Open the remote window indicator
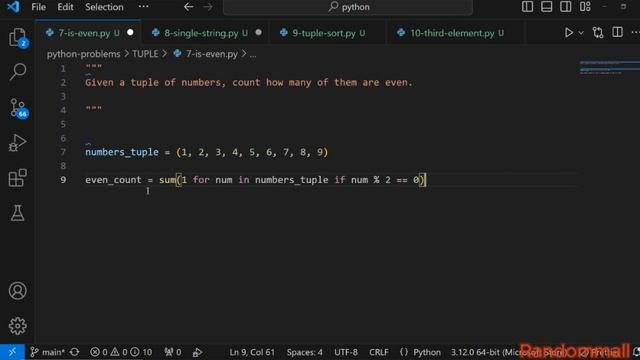Viewport: 640px width, 360px height. (x=12, y=352)
